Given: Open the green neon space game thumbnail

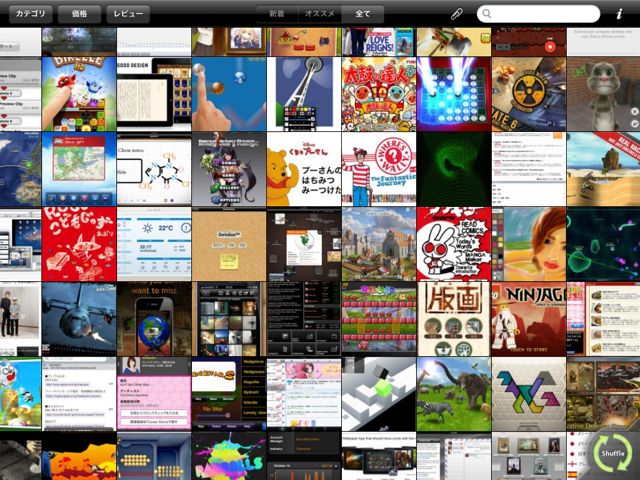Looking at the screenshot, I should point(603,244).
